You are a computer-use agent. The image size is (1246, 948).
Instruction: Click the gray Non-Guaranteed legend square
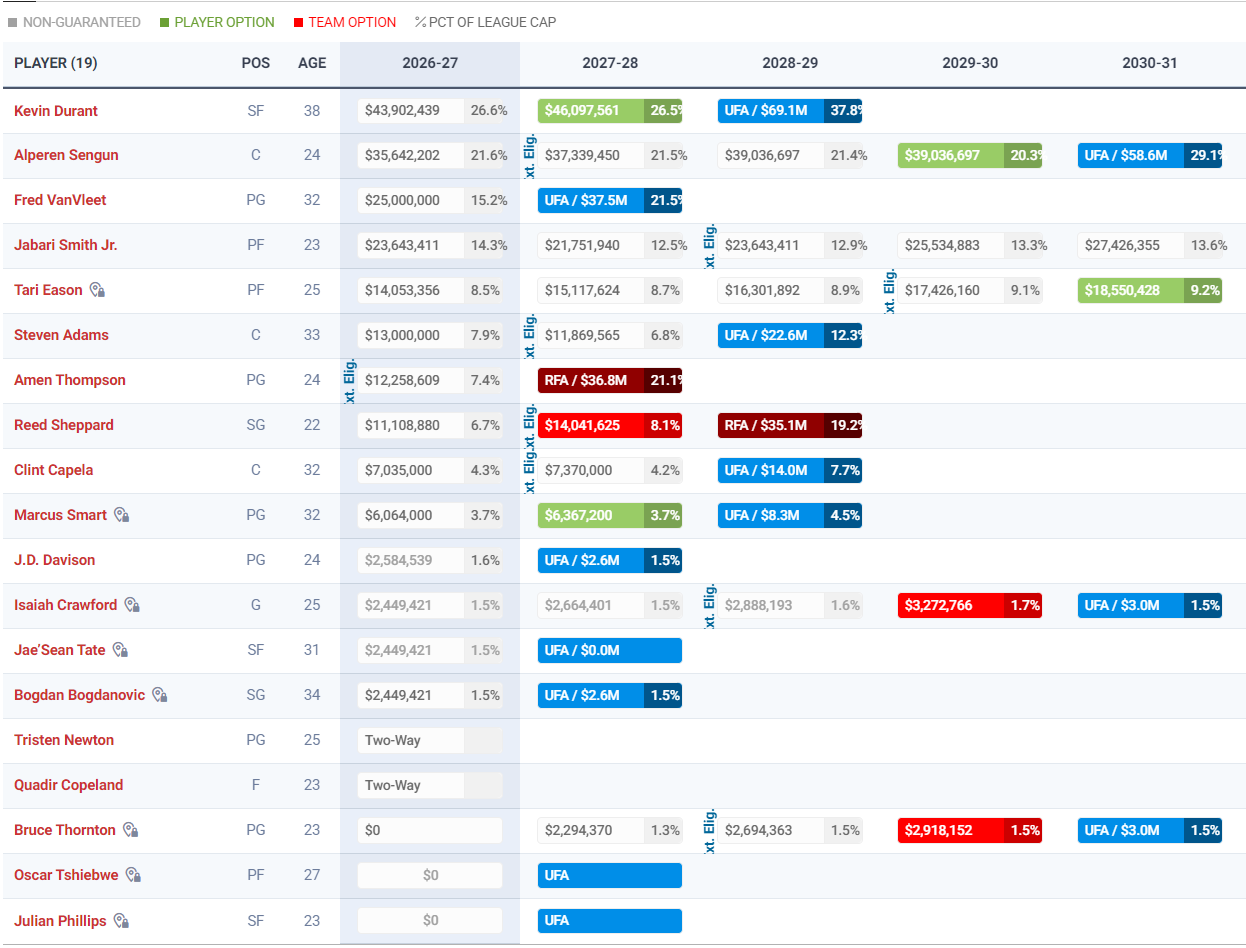[13, 22]
